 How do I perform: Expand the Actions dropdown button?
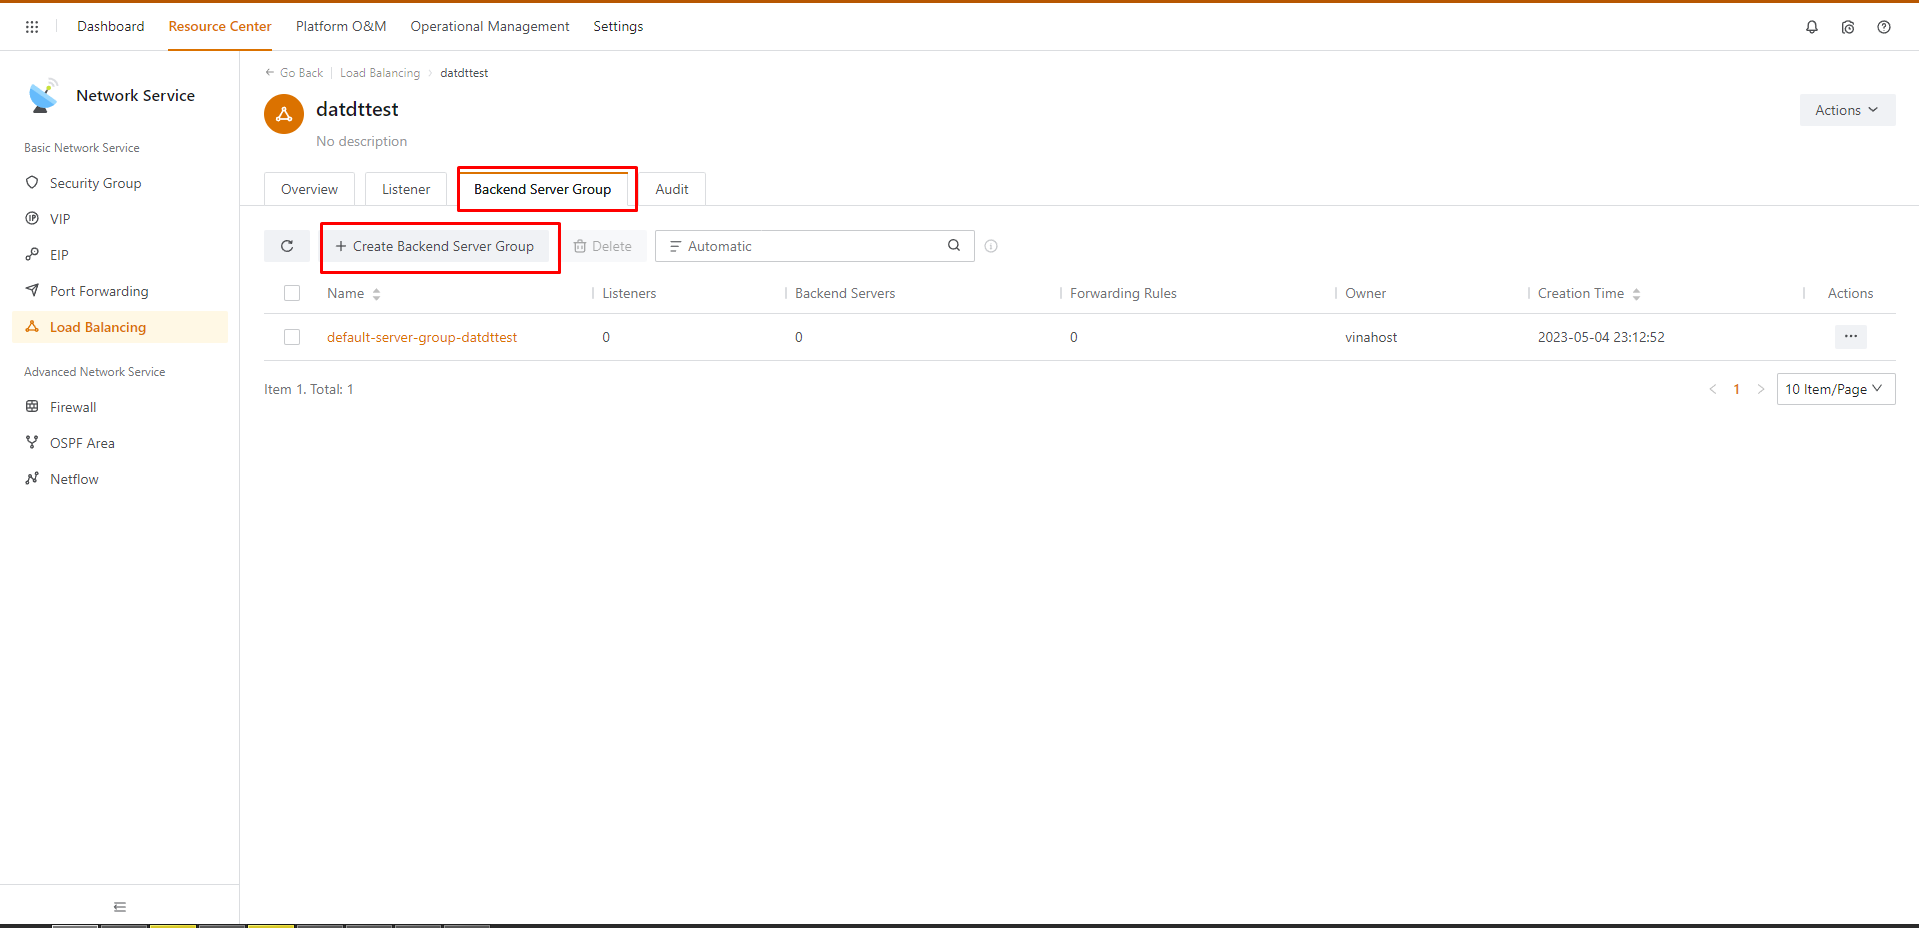click(x=1846, y=110)
